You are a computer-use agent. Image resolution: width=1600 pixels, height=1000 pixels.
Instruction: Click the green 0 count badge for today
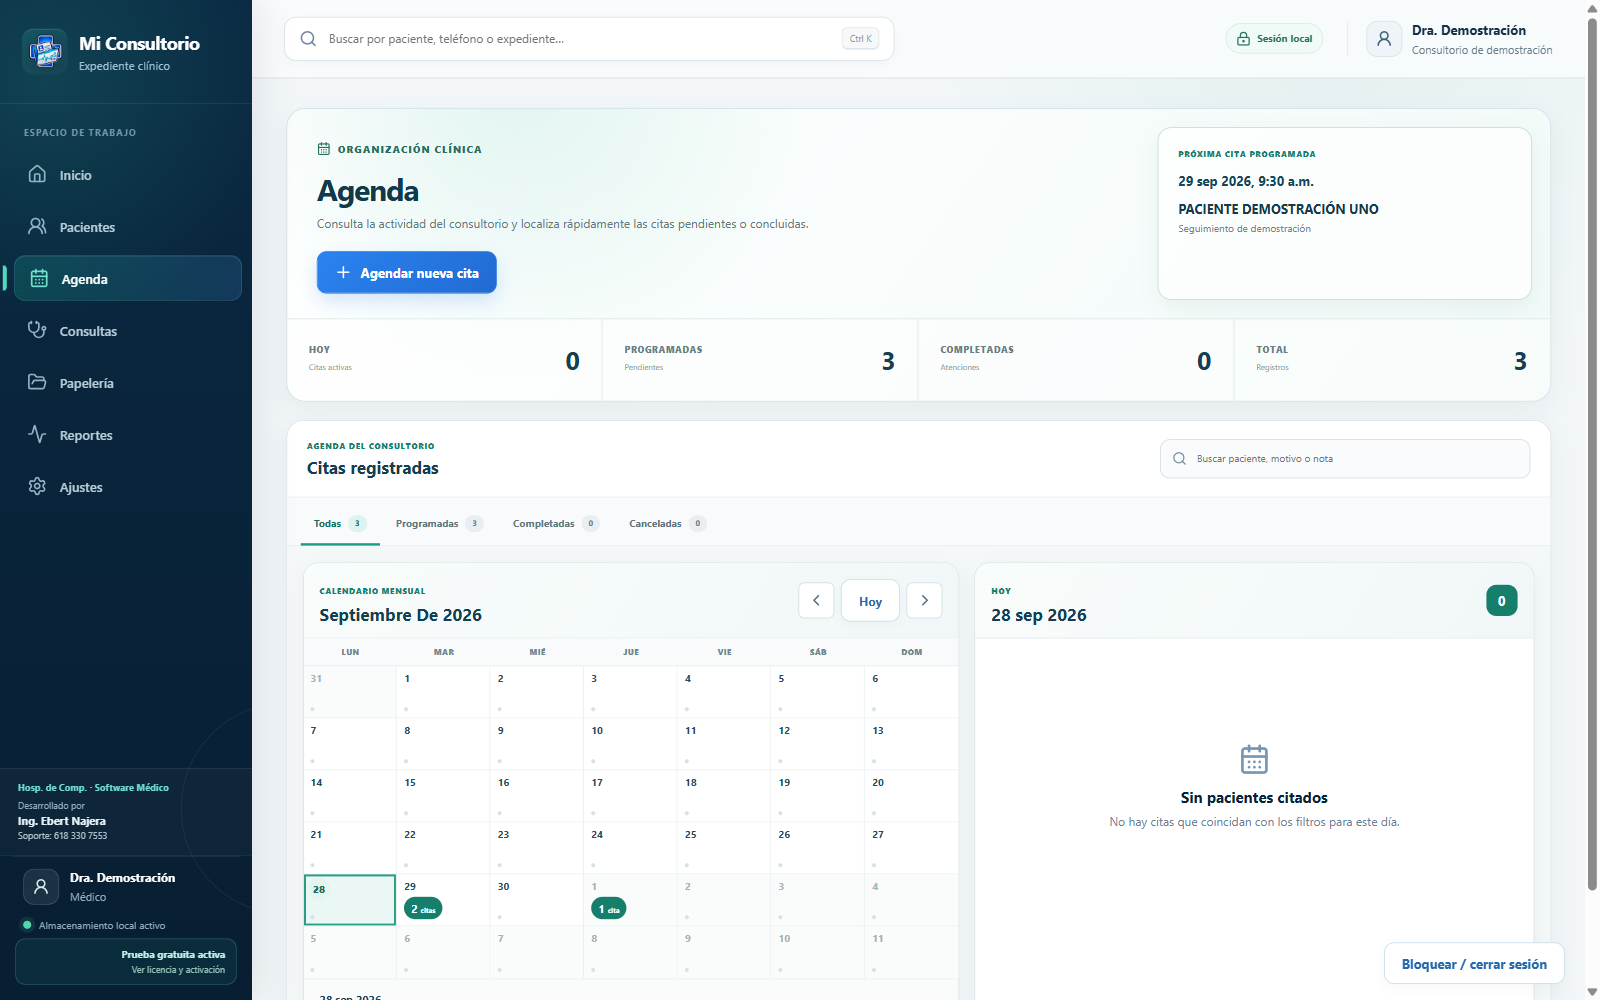pos(1501,601)
